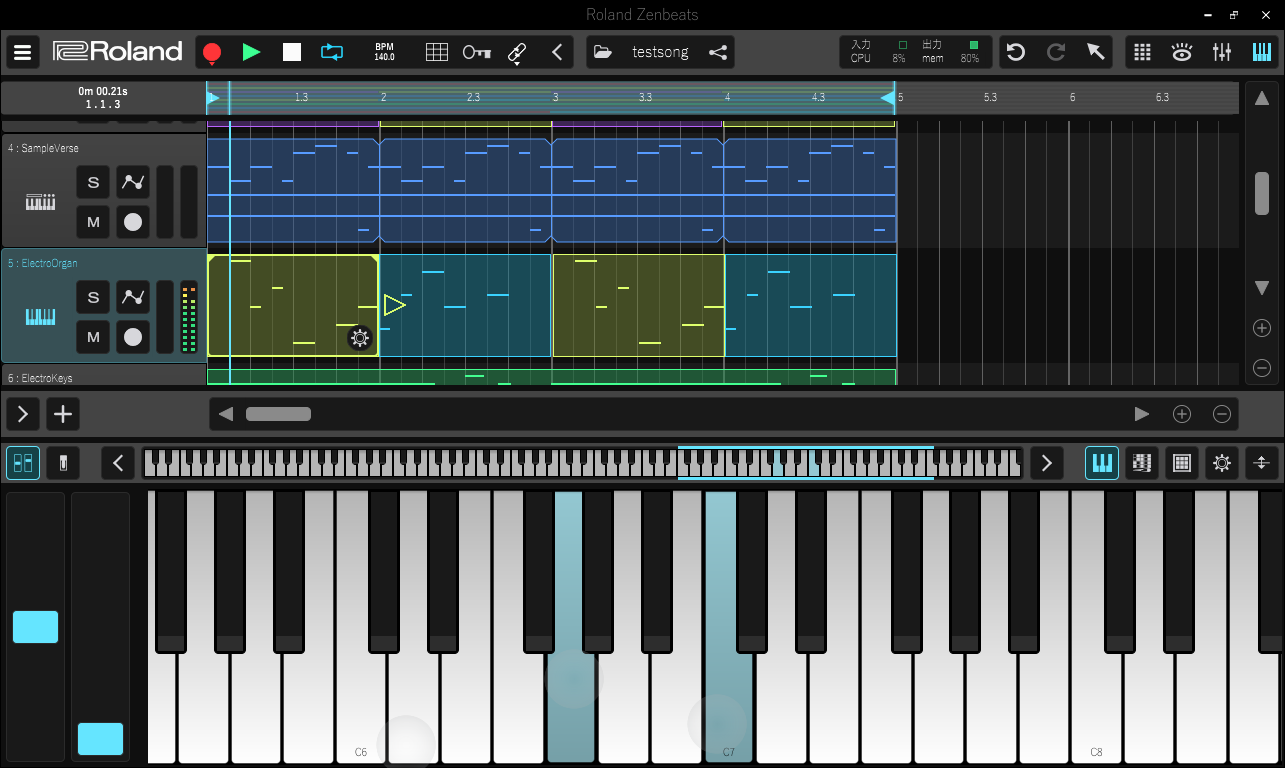Toggle the sustain hold button

point(63,463)
